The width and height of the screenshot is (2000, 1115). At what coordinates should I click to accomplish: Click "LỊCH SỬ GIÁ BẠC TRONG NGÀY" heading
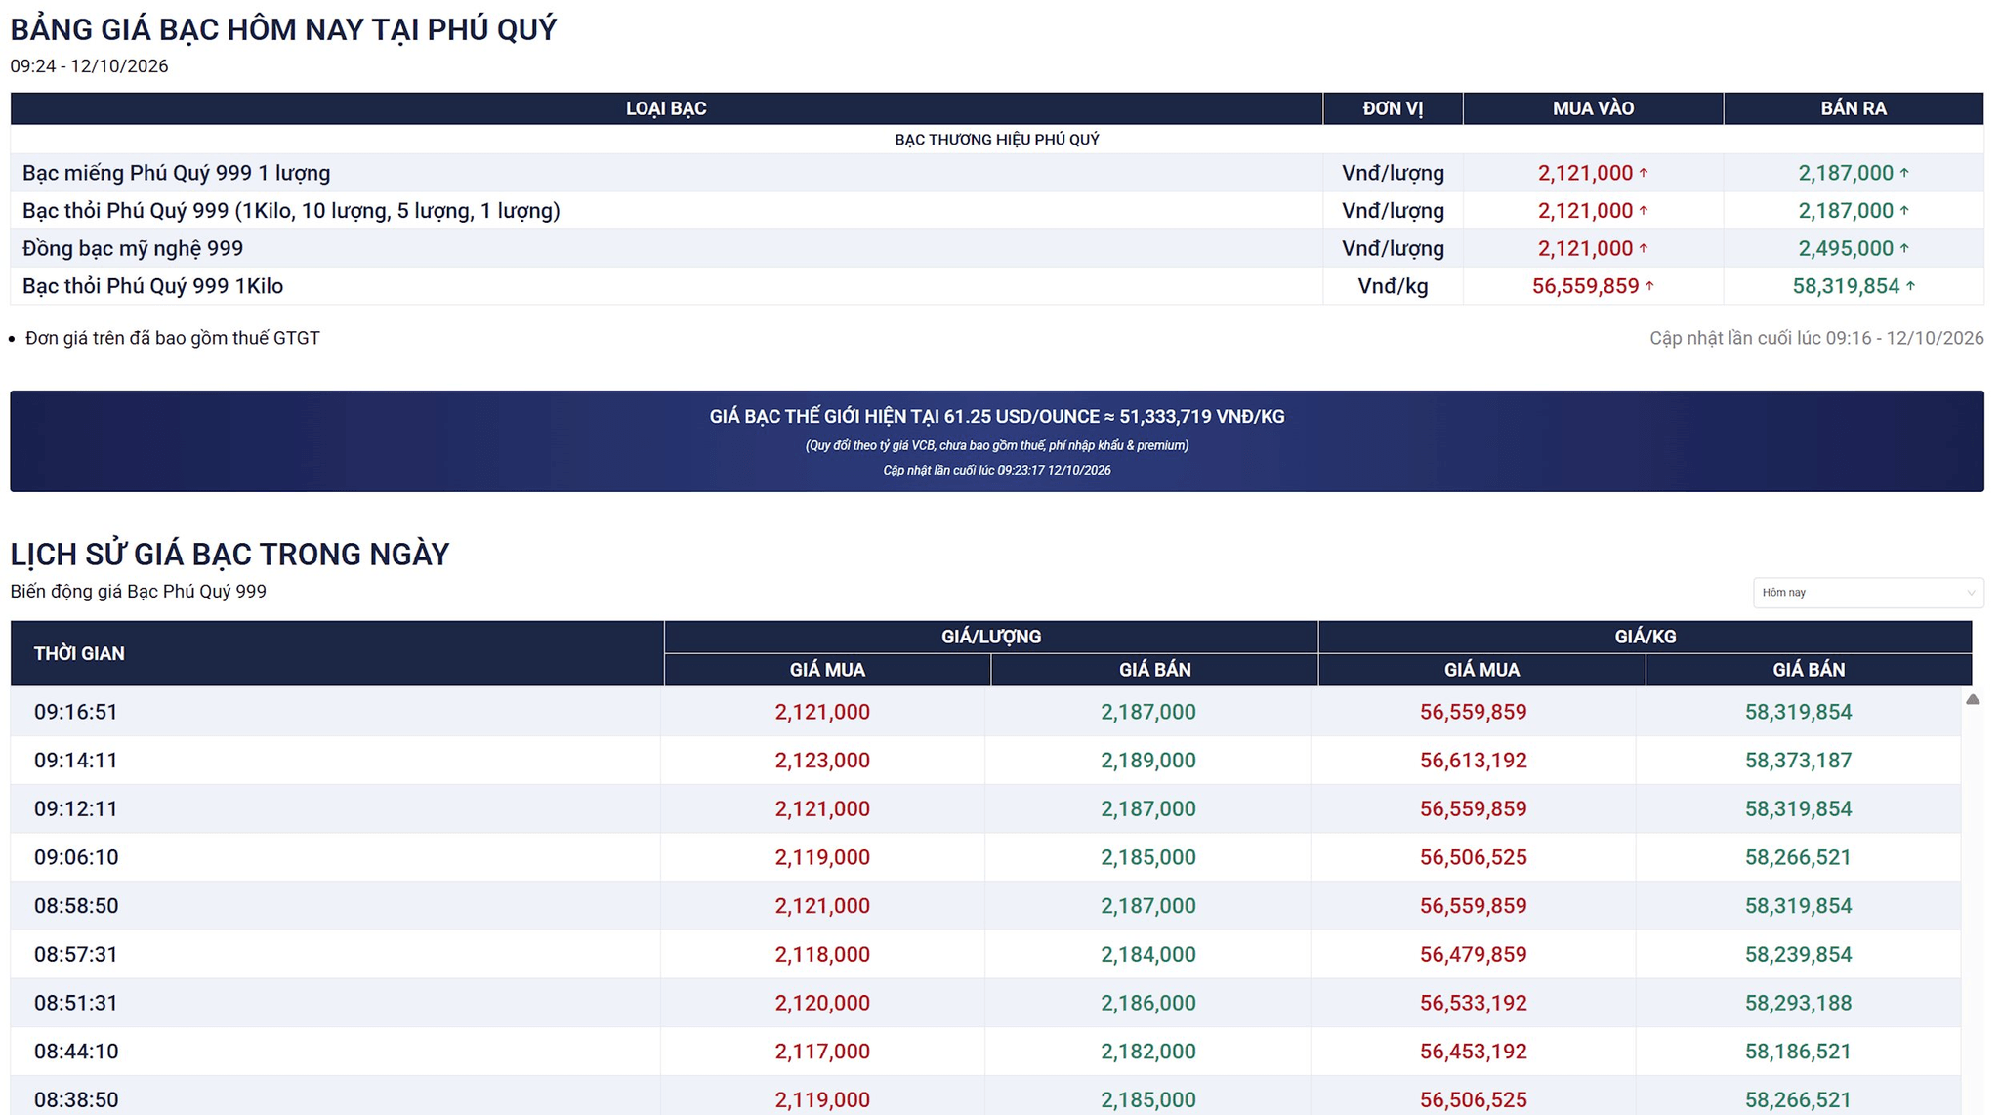click(x=230, y=554)
